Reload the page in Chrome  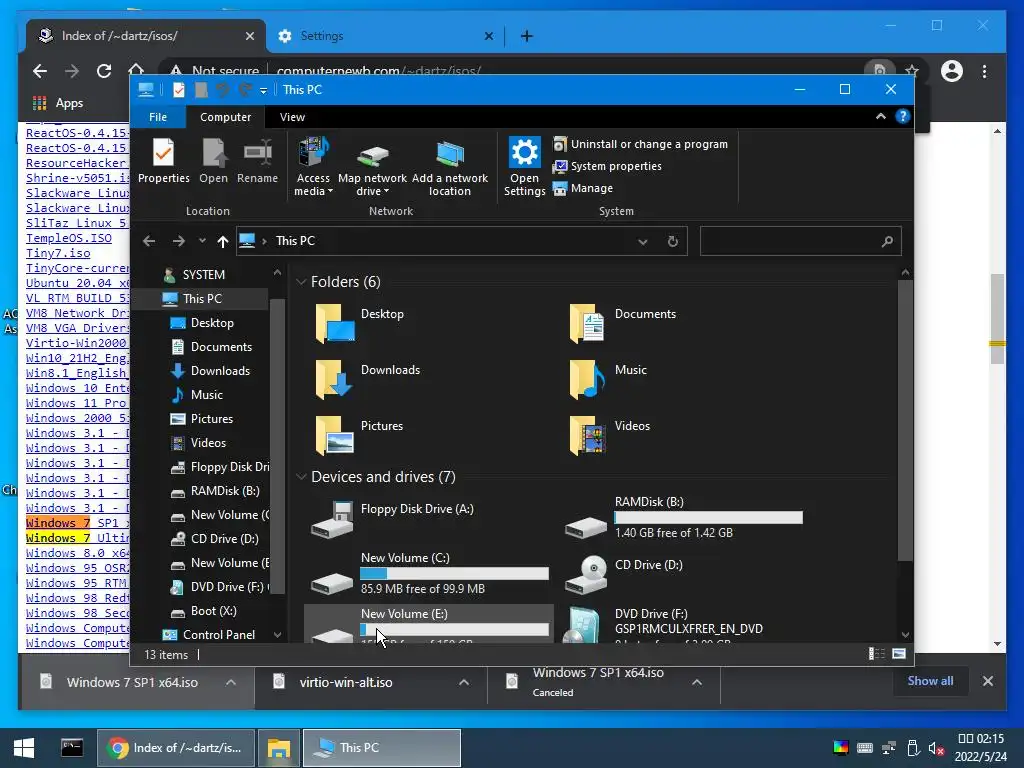pos(104,71)
